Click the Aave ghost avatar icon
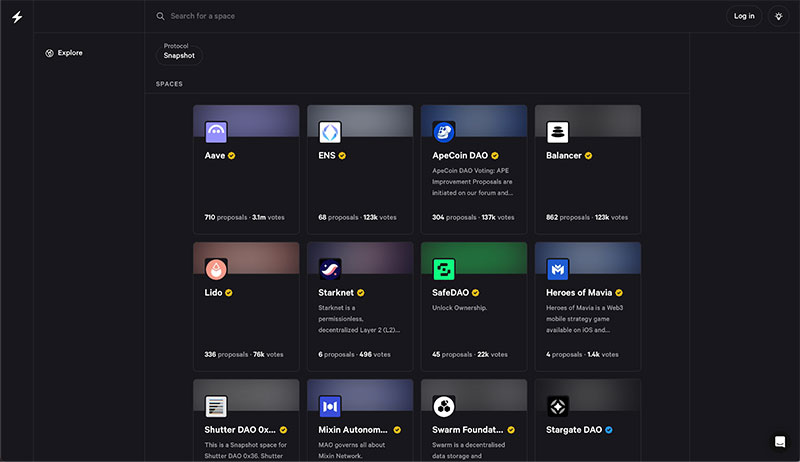 click(216, 132)
